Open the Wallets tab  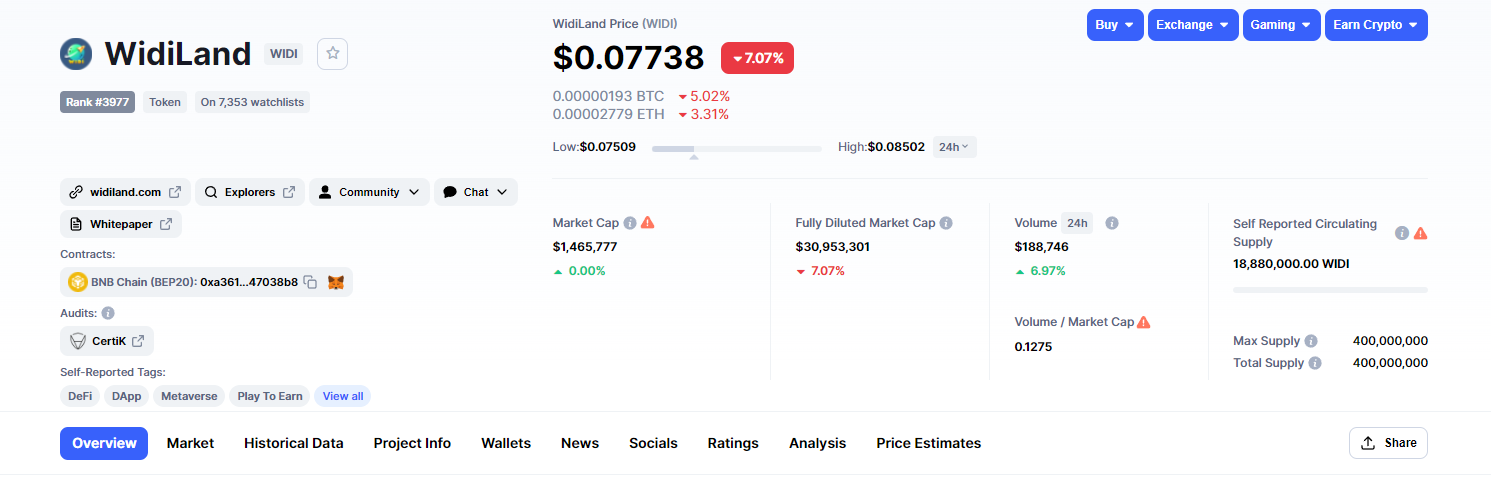point(506,443)
